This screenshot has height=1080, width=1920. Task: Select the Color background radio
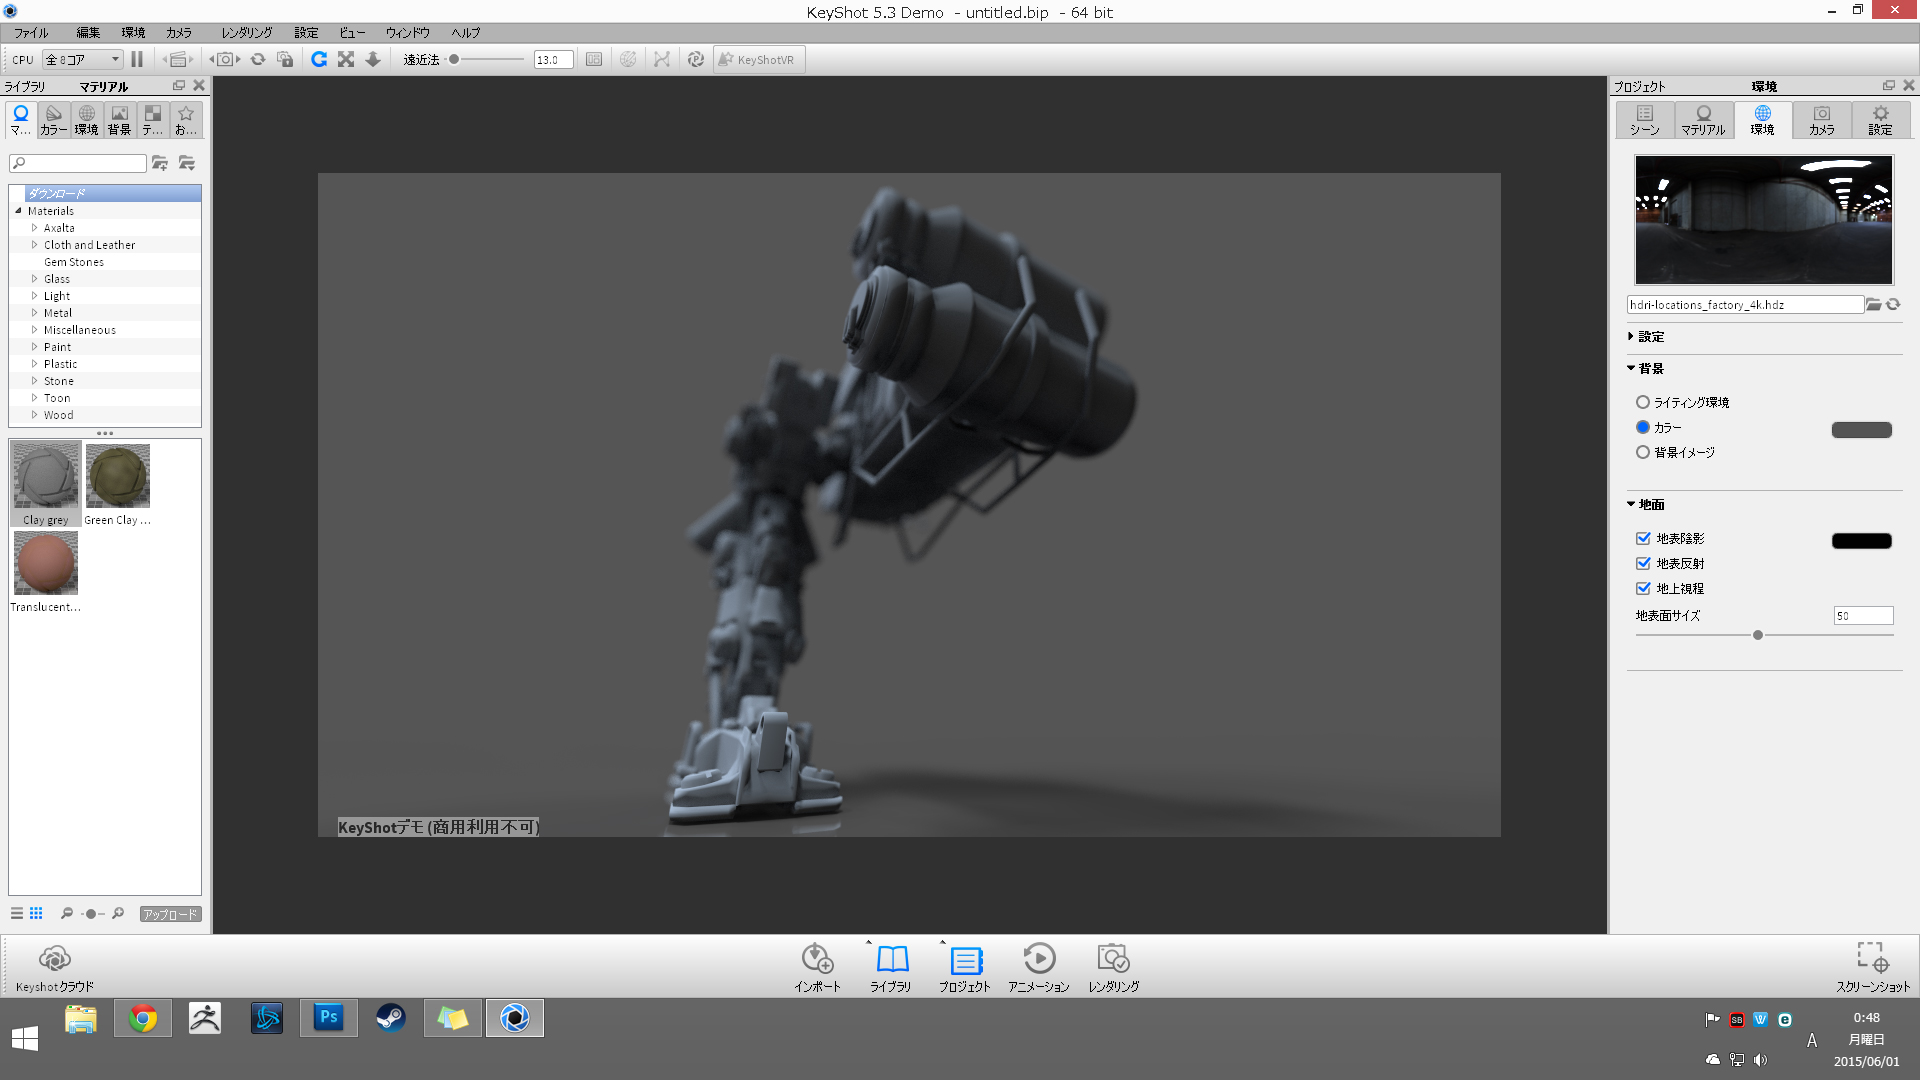(x=1642, y=427)
